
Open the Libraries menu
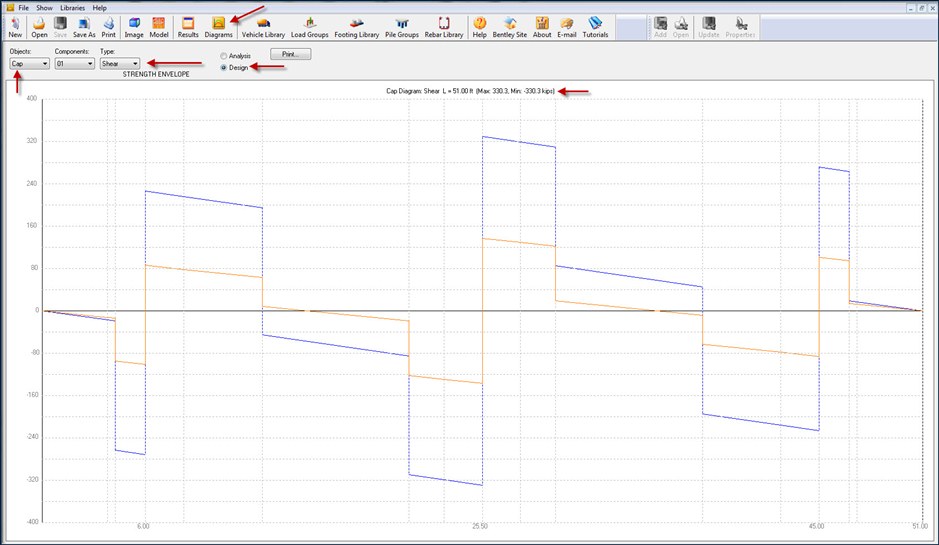click(x=72, y=8)
